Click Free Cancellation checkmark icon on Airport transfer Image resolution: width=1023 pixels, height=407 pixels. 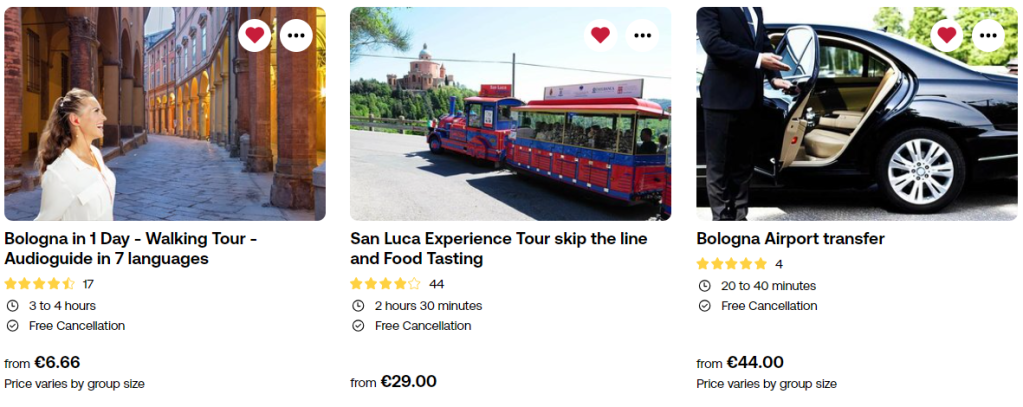tap(704, 306)
